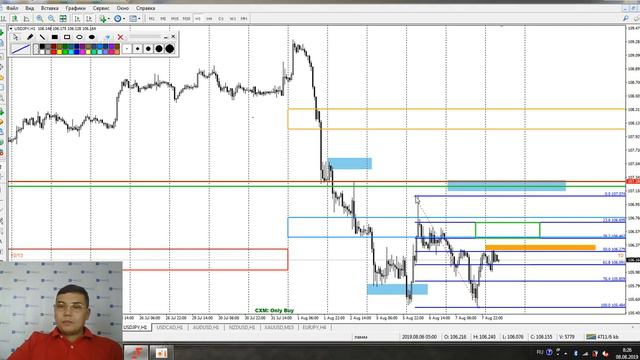
Task: Choose the largest brush size dot
Action: click(170, 49)
